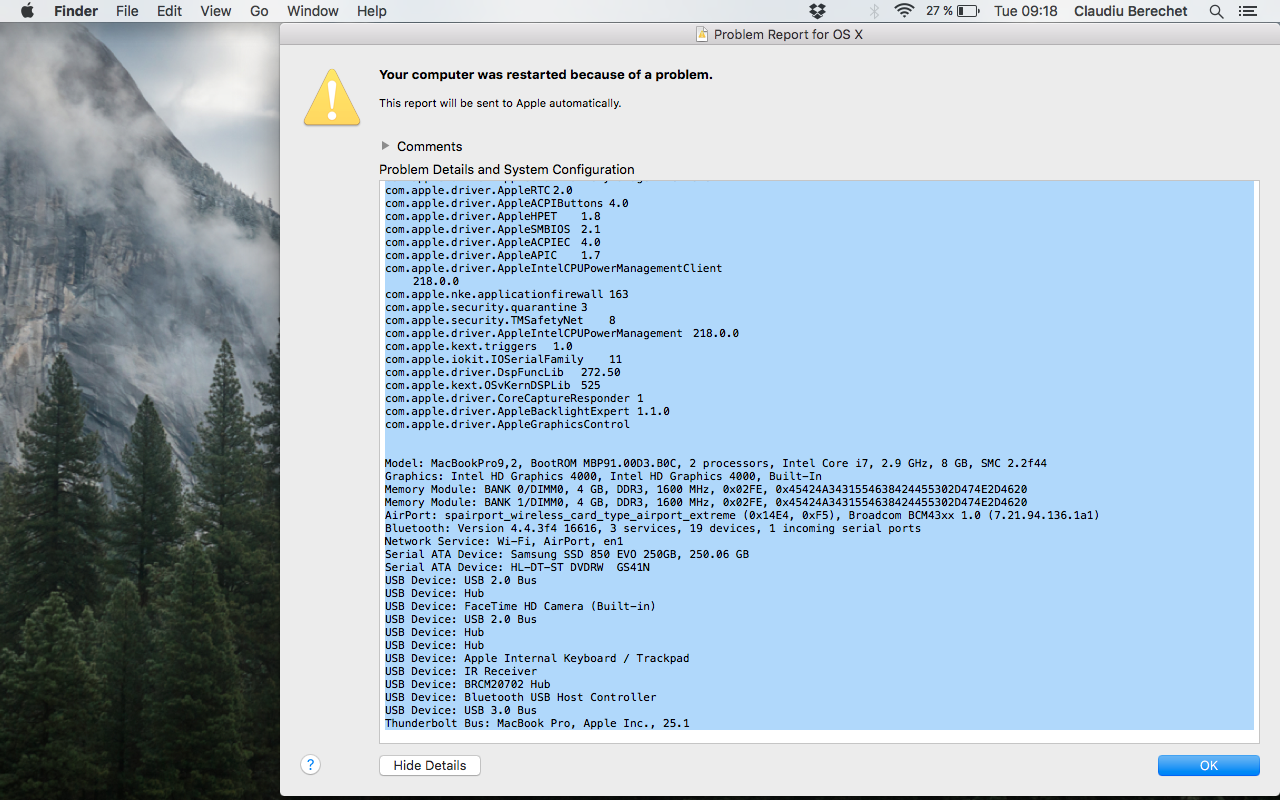Click the com.apple.driver.AppleRTC line

(x=479, y=190)
